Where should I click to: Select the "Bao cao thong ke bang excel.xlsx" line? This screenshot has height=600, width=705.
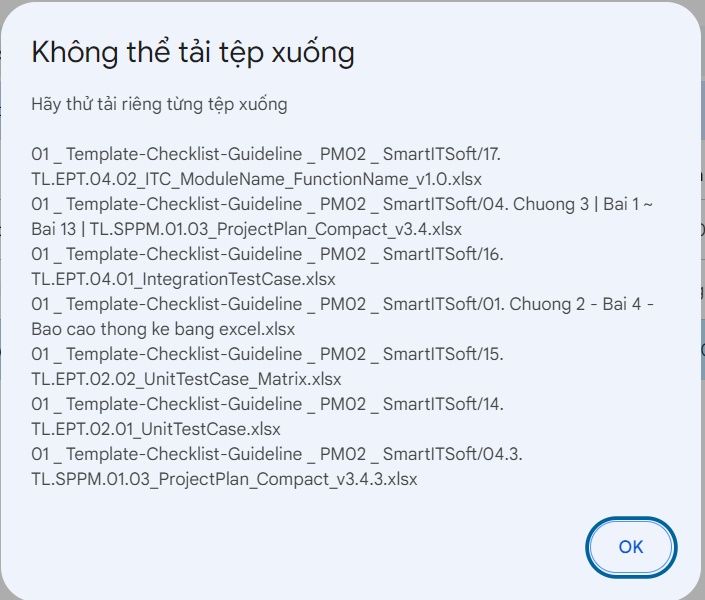[x=163, y=329]
